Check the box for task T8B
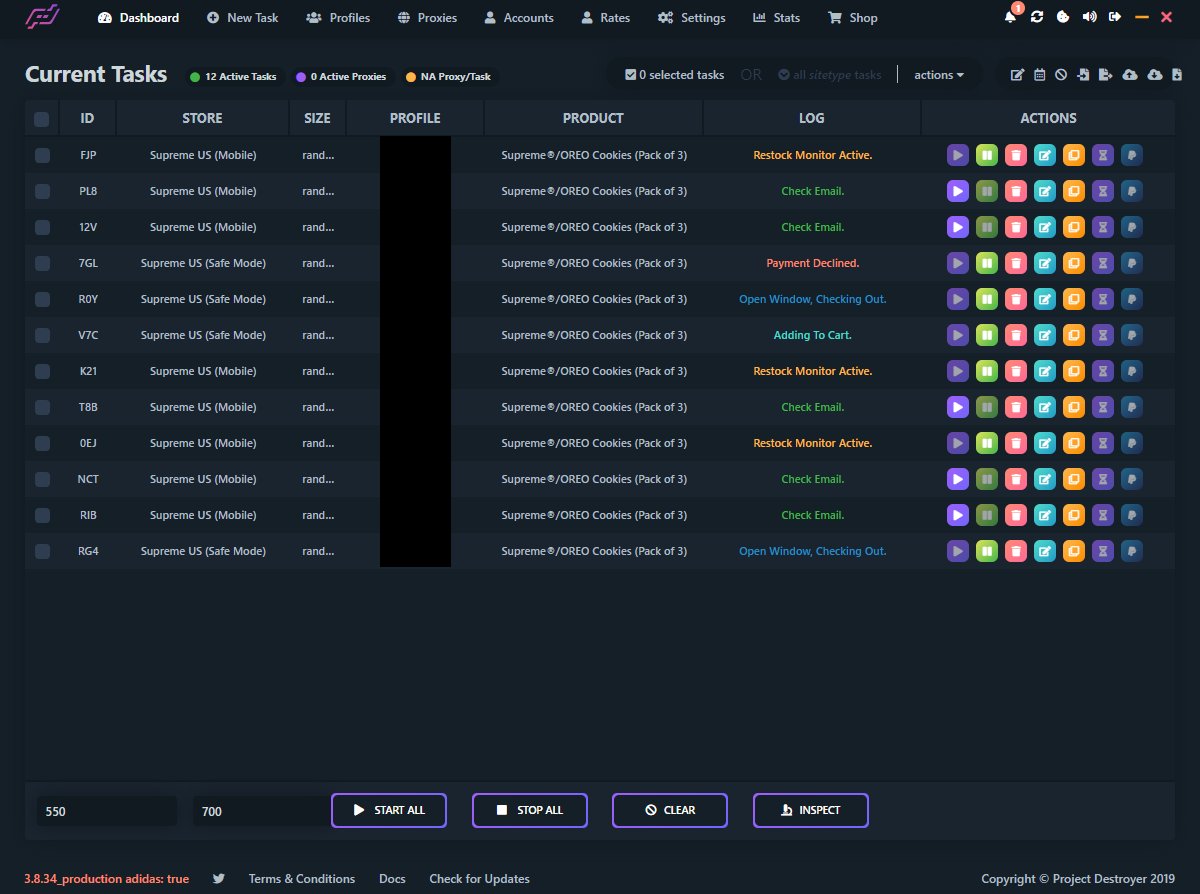This screenshot has height=894, width=1200. 42,407
